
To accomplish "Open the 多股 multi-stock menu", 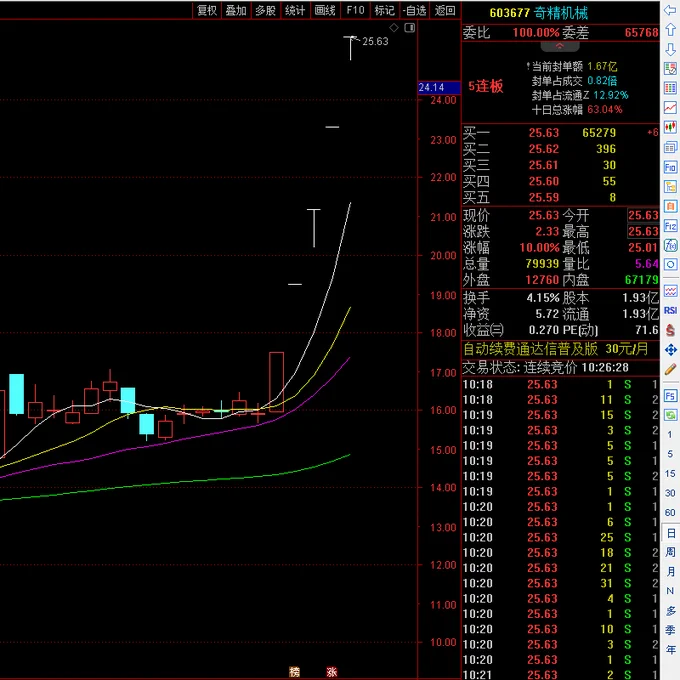I will (x=265, y=10).
